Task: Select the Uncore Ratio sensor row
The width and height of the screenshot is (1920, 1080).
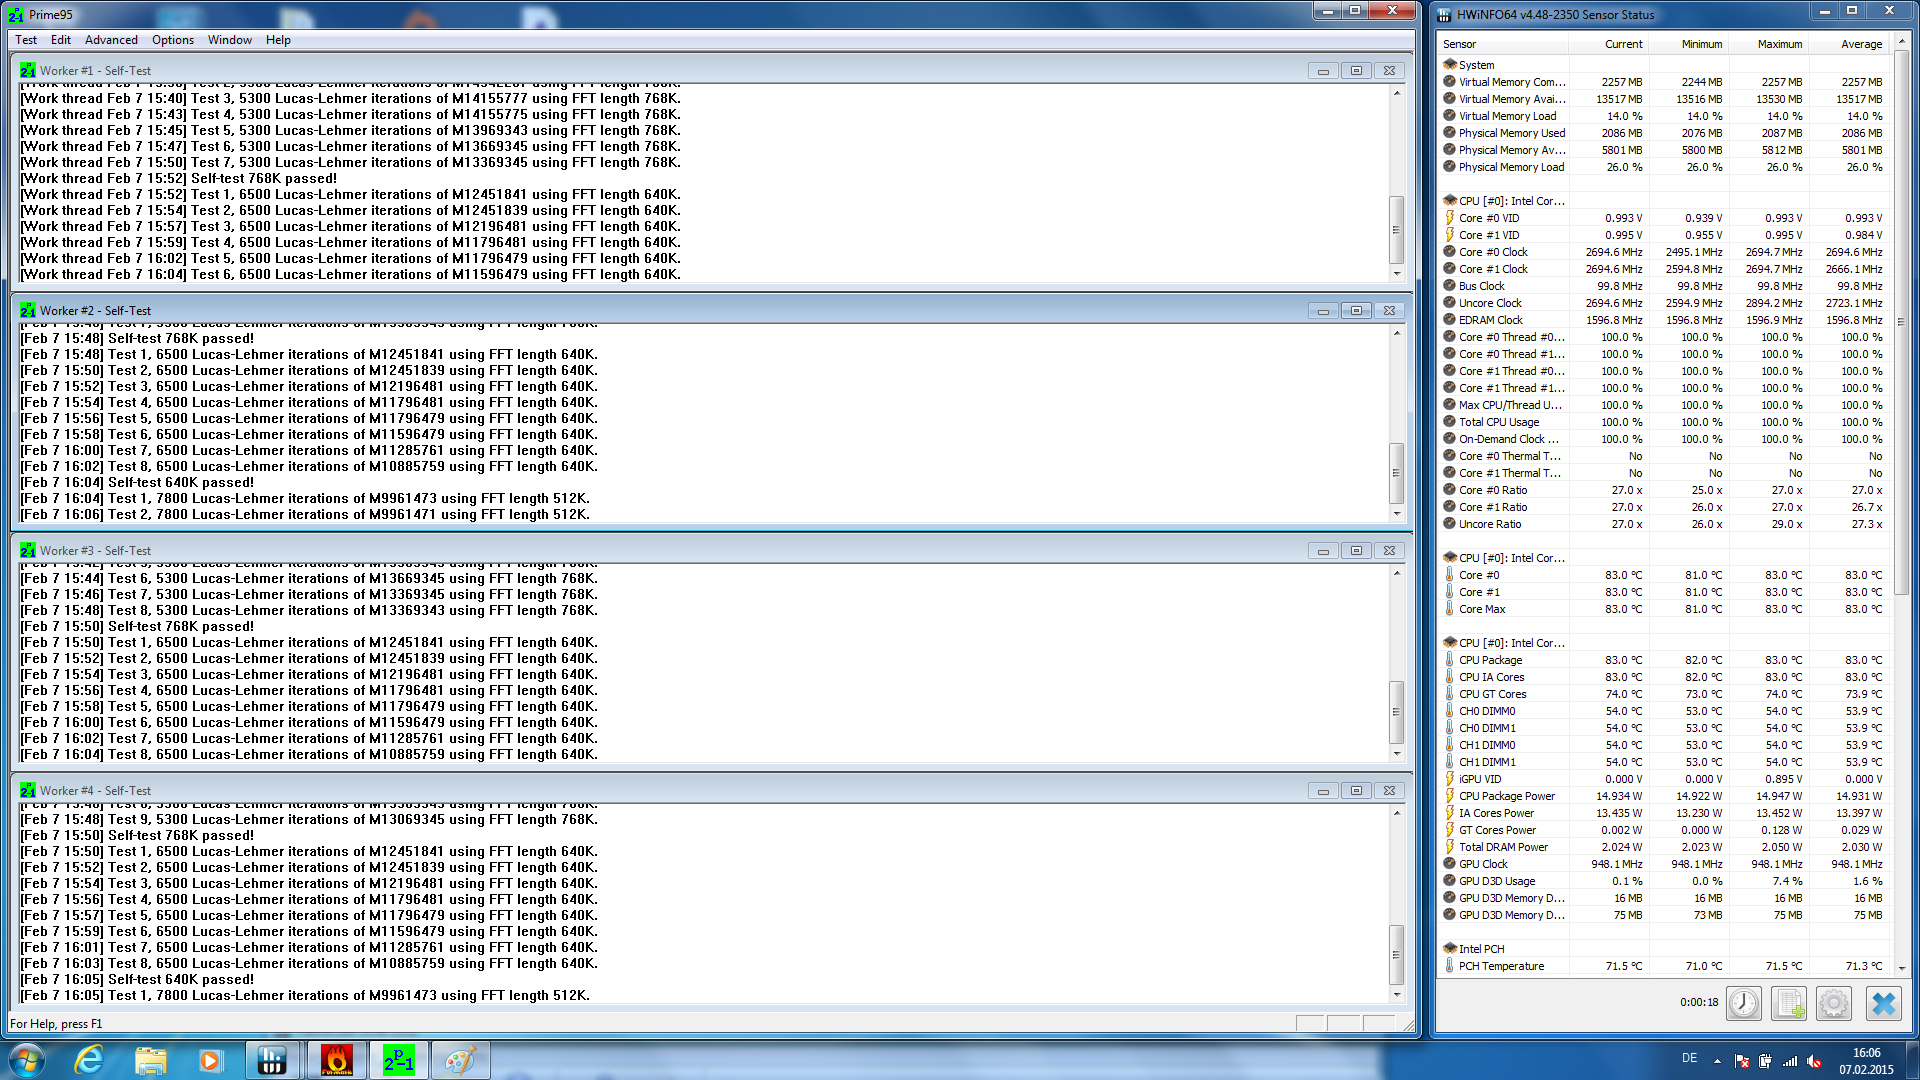Action: coord(1664,524)
